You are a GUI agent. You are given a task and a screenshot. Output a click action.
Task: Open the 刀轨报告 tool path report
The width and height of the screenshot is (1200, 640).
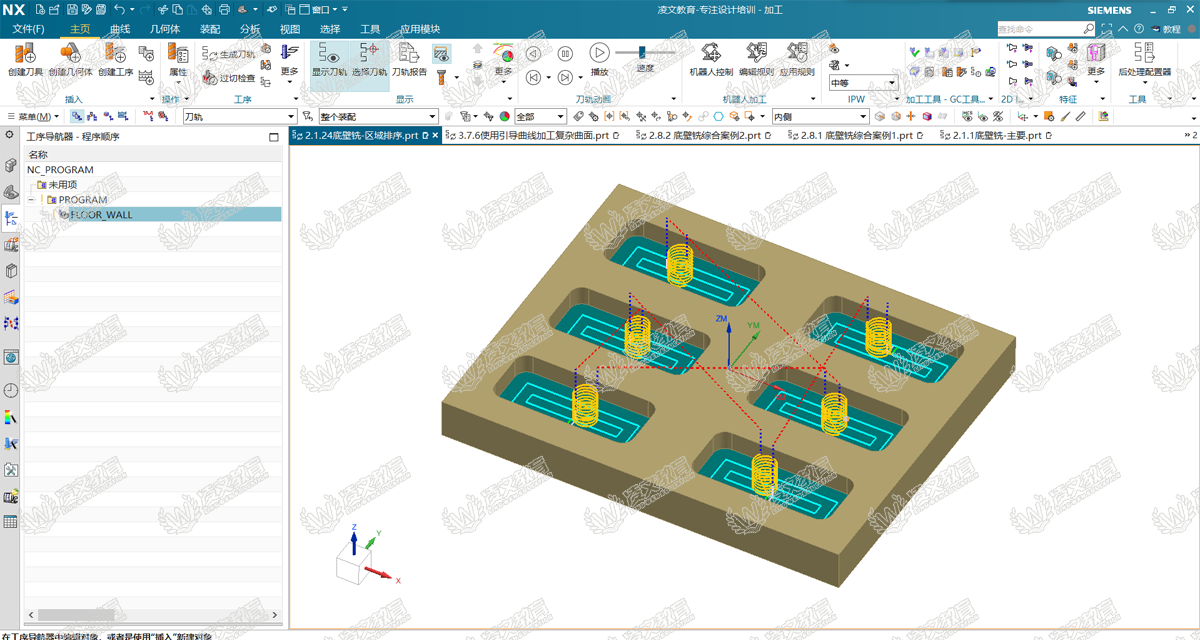(409, 59)
